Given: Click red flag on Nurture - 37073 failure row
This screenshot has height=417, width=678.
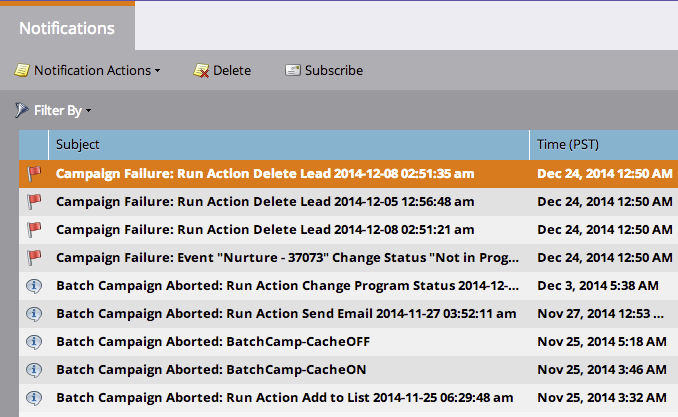Looking at the screenshot, I should pyautogui.click(x=34, y=257).
